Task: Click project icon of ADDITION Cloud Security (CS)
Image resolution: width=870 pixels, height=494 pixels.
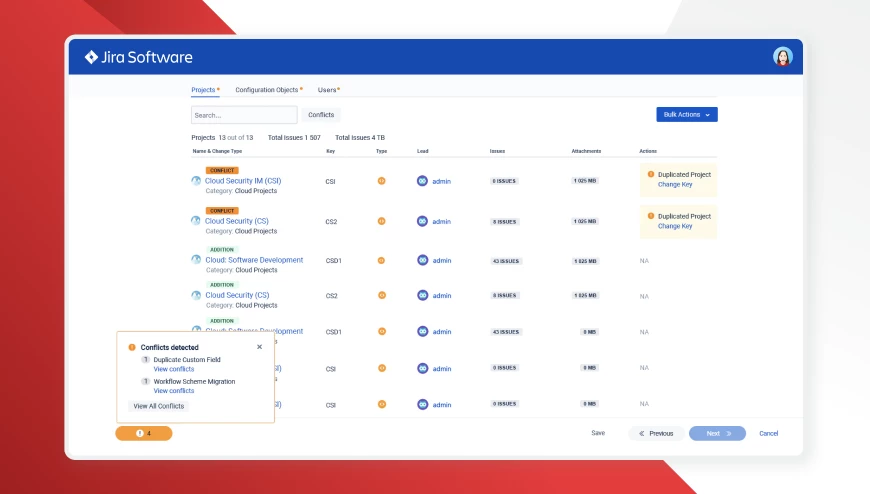Action: pos(196,295)
